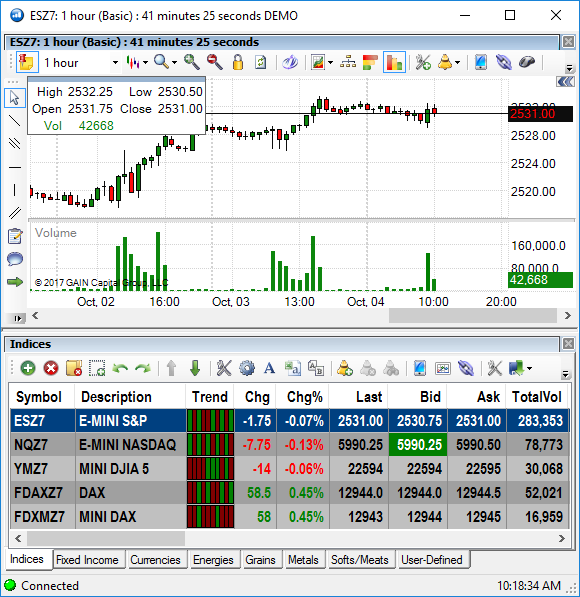Click the chart tools with plus icon

coord(423,62)
